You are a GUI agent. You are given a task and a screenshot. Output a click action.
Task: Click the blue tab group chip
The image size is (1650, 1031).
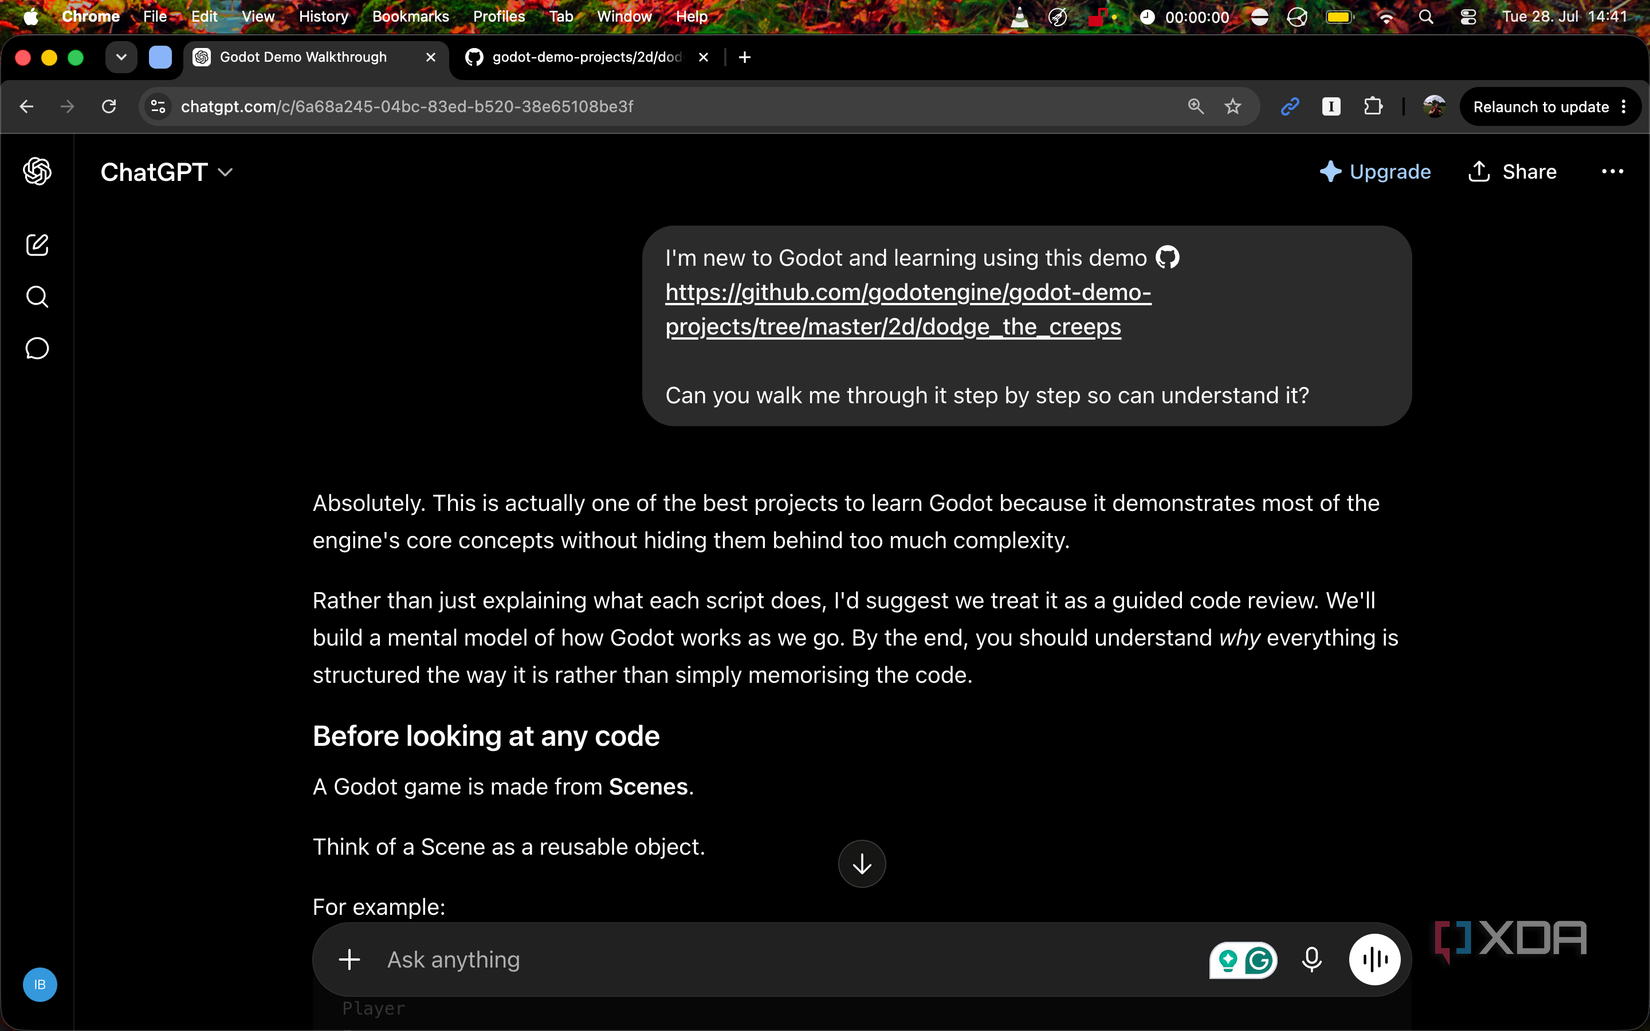click(160, 57)
